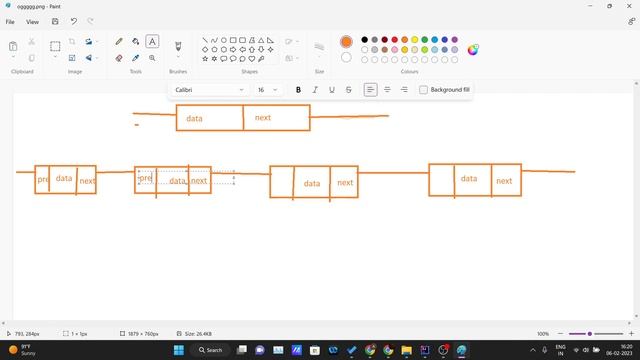Choose the Right arrow shape
640x360 pixels.
(x=233, y=49)
